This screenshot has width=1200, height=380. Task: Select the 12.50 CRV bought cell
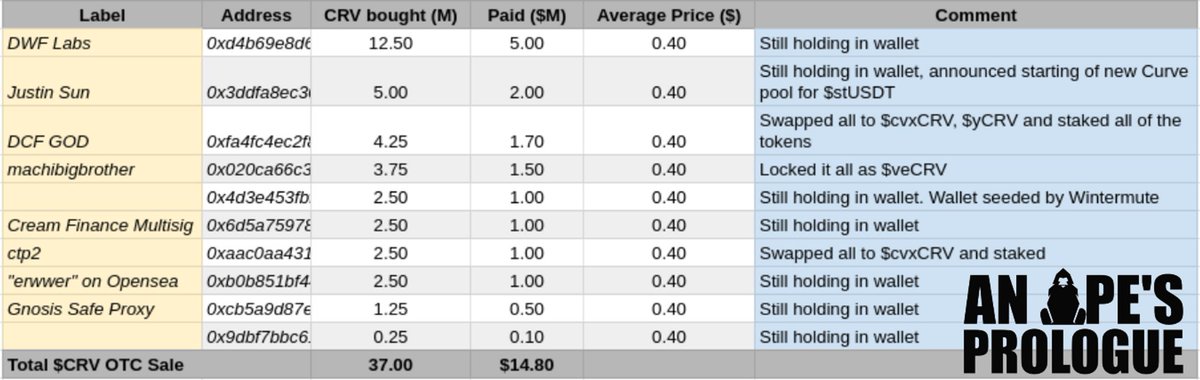click(391, 44)
